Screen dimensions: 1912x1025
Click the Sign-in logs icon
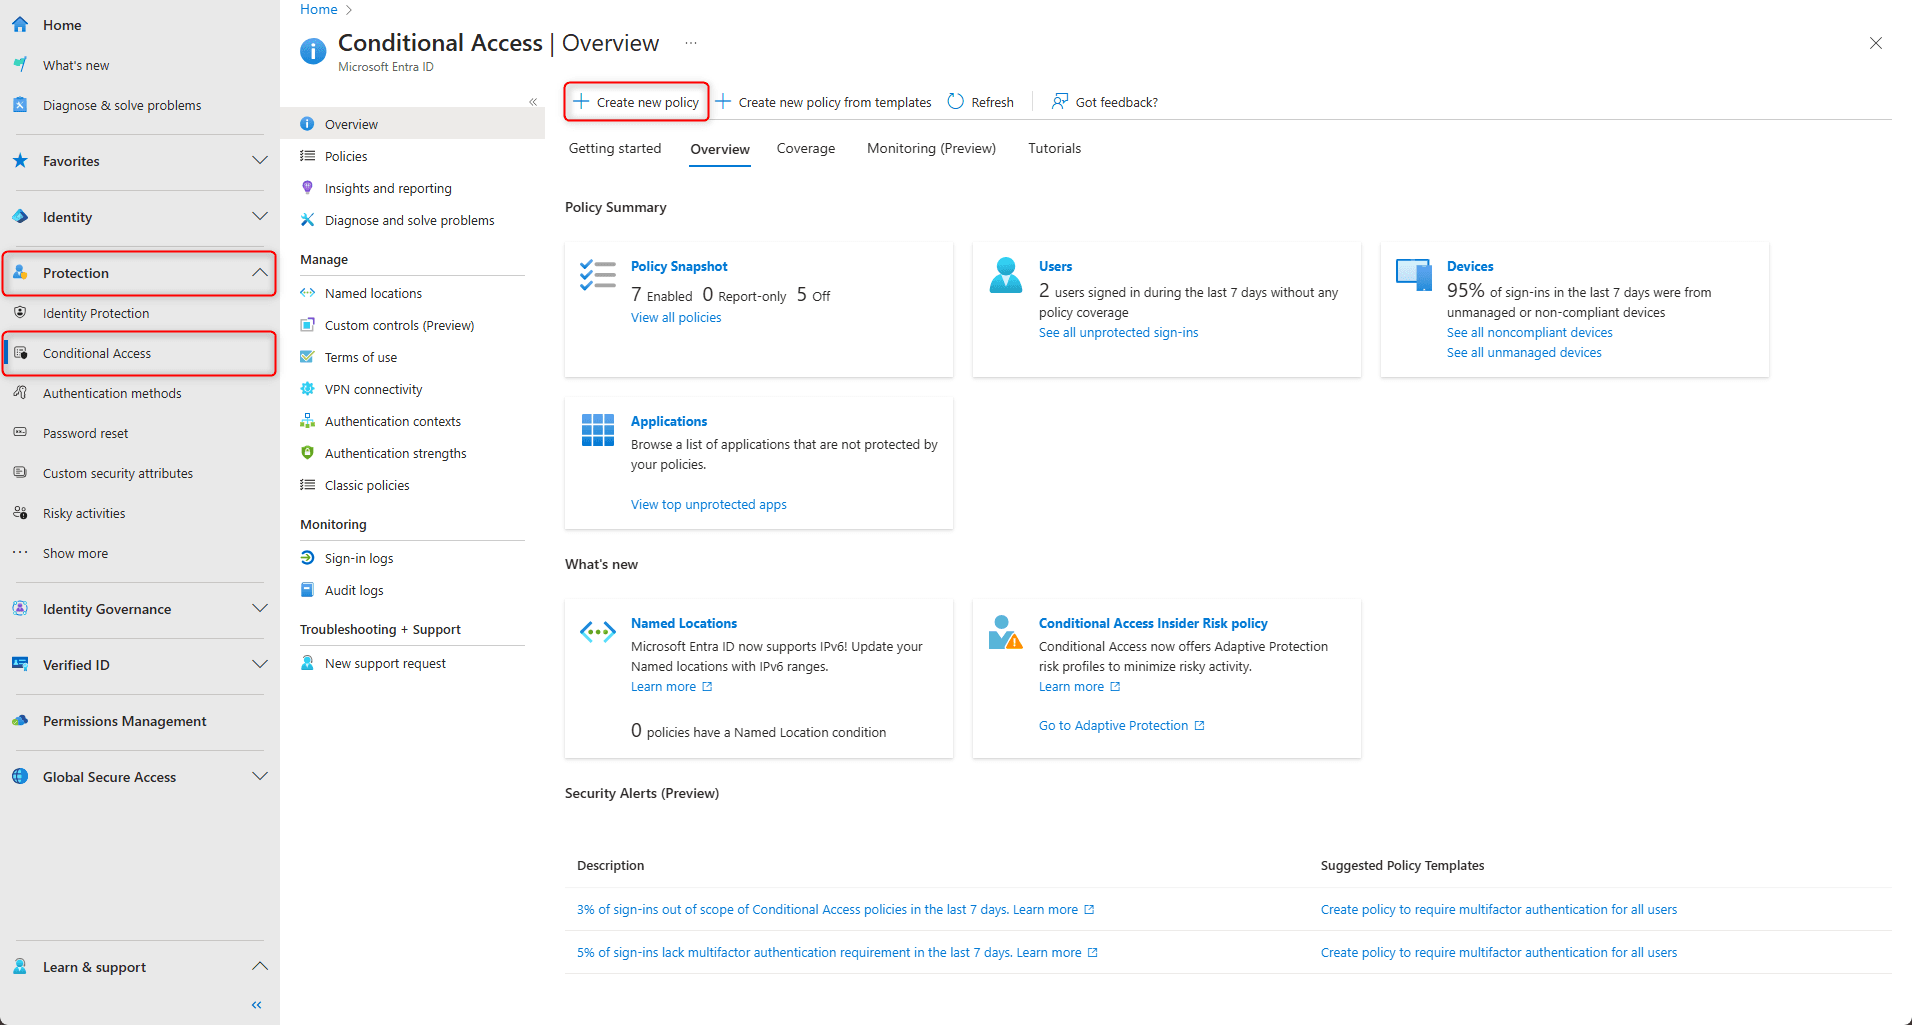click(308, 558)
